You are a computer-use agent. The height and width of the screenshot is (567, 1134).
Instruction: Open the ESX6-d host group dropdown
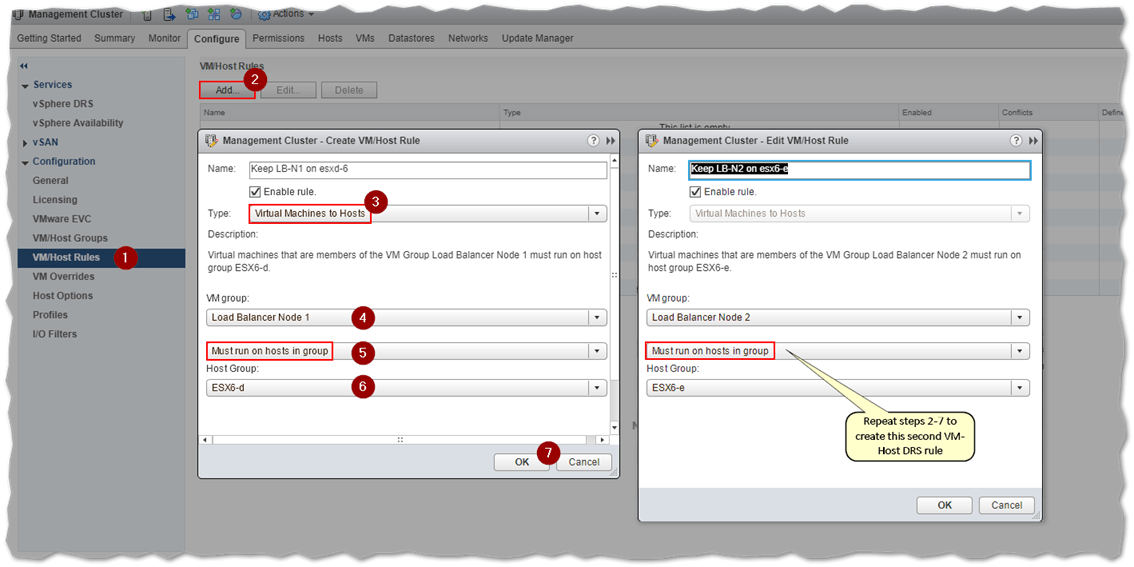(406, 388)
